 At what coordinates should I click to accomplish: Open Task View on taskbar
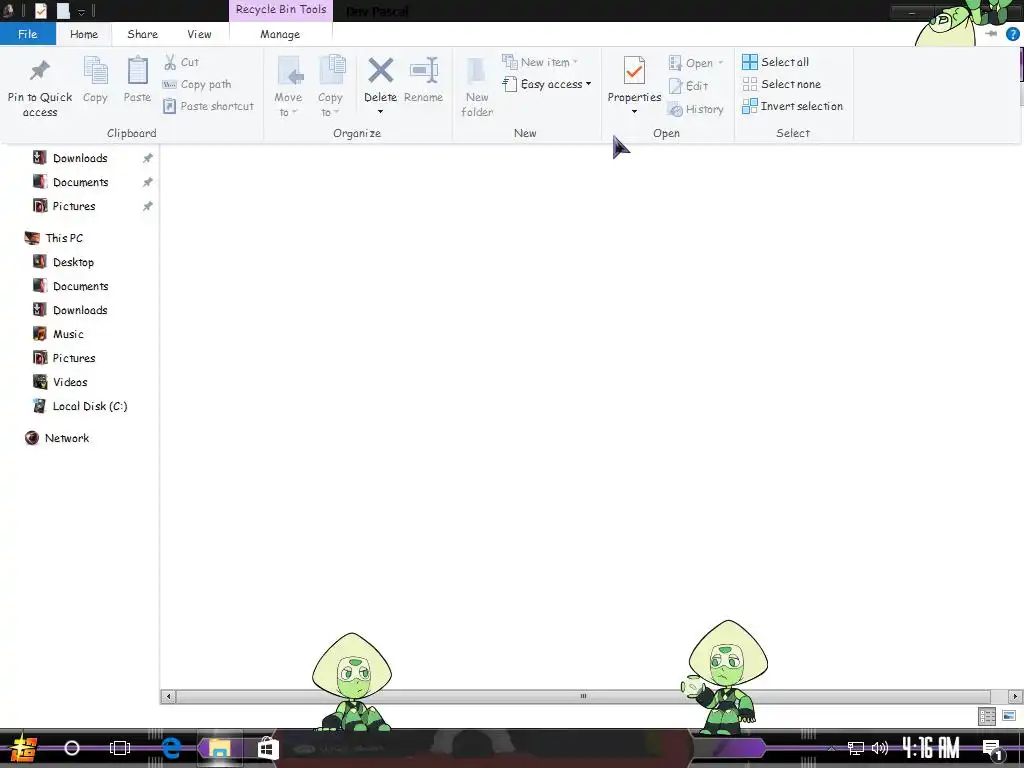point(120,748)
